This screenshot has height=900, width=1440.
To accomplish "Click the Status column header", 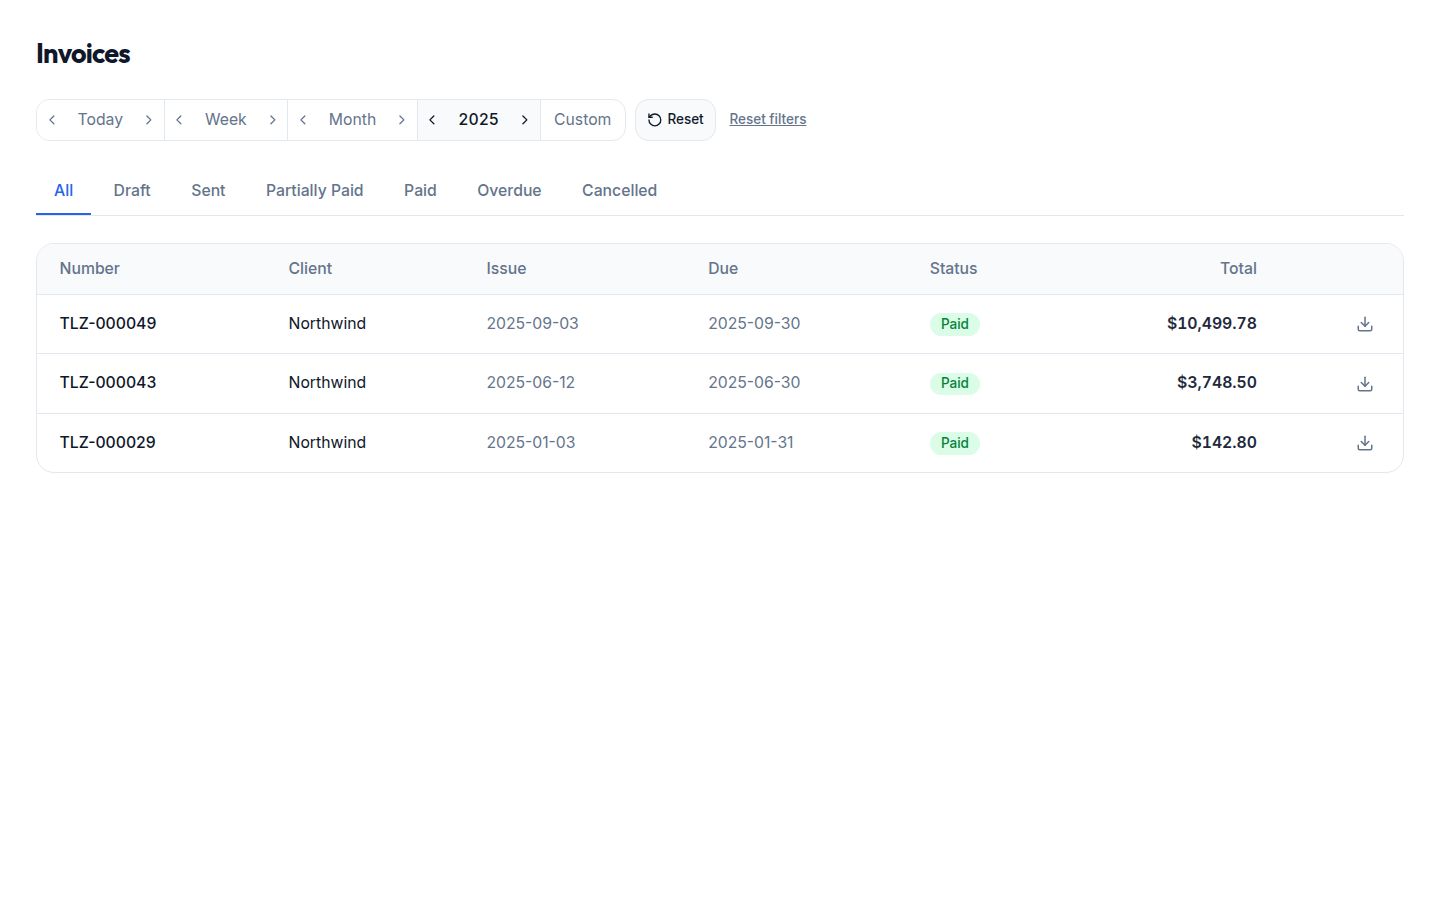I will [x=954, y=269].
